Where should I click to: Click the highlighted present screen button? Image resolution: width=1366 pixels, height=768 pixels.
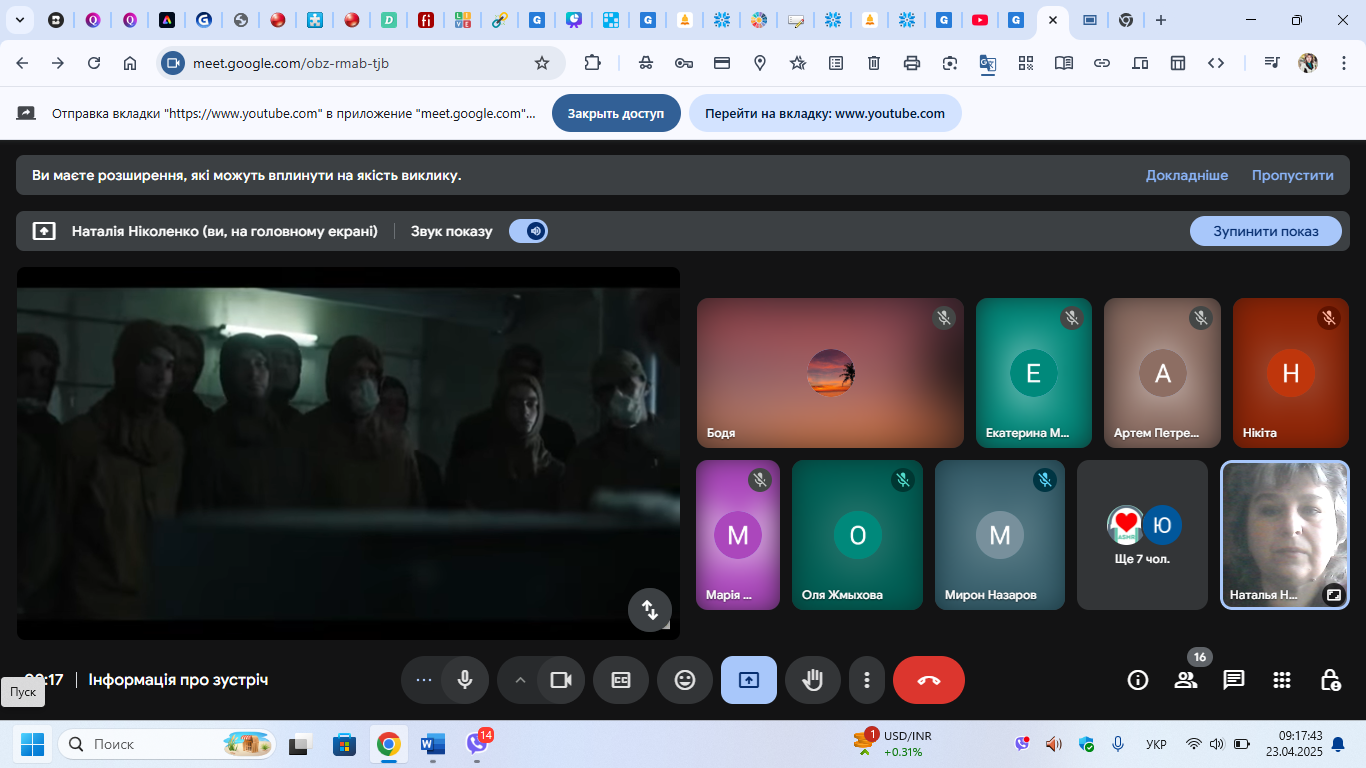(749, 680)
